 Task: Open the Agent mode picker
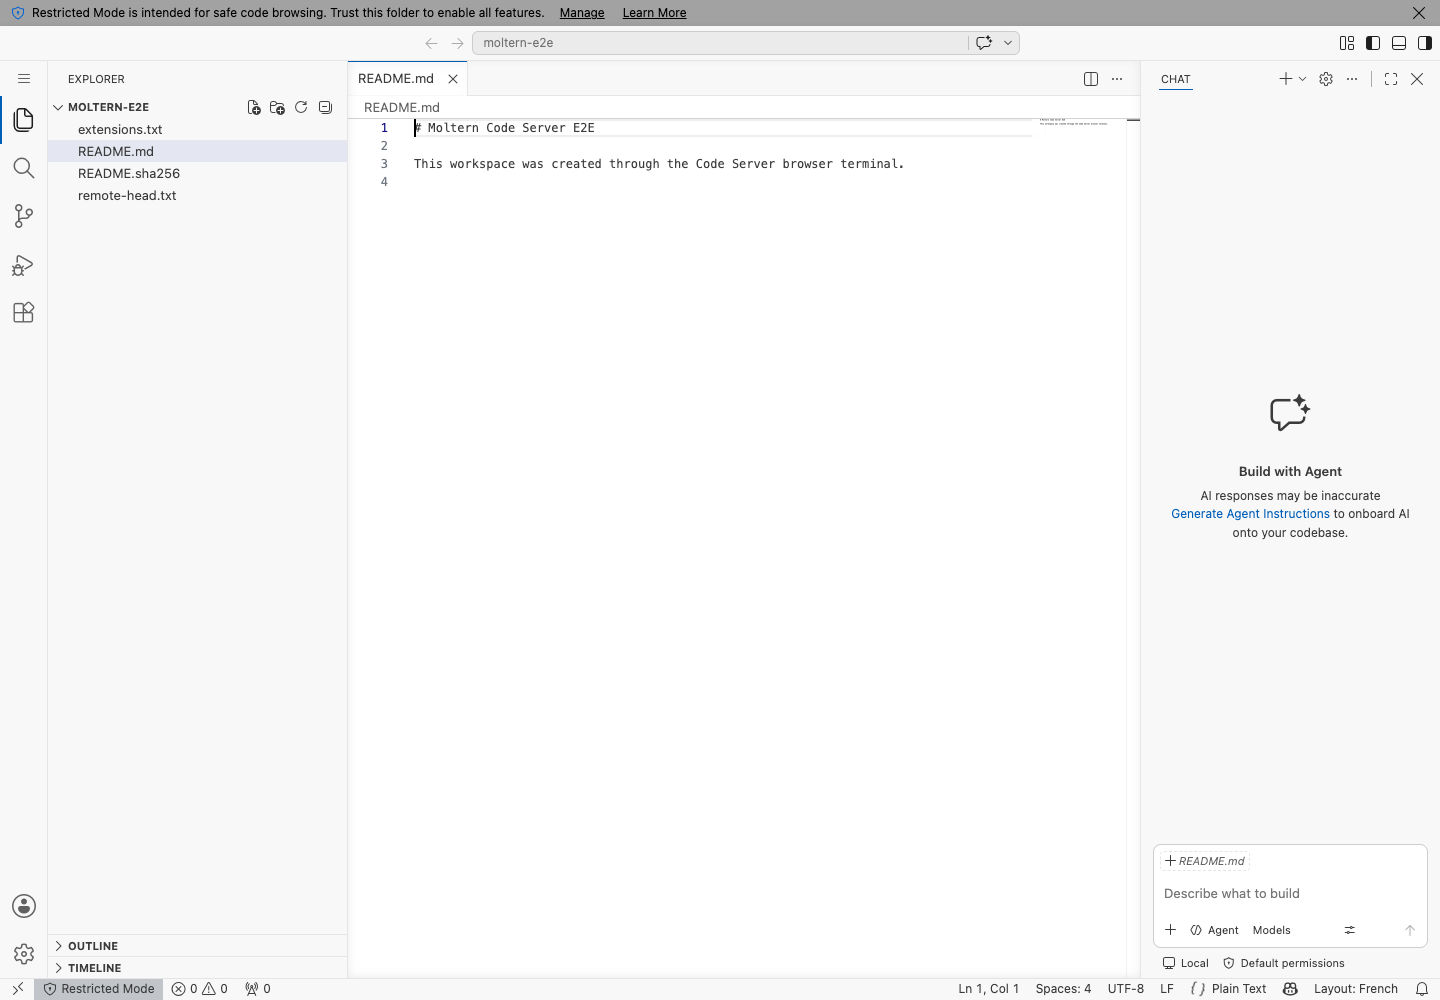(x=1214, y=930)
